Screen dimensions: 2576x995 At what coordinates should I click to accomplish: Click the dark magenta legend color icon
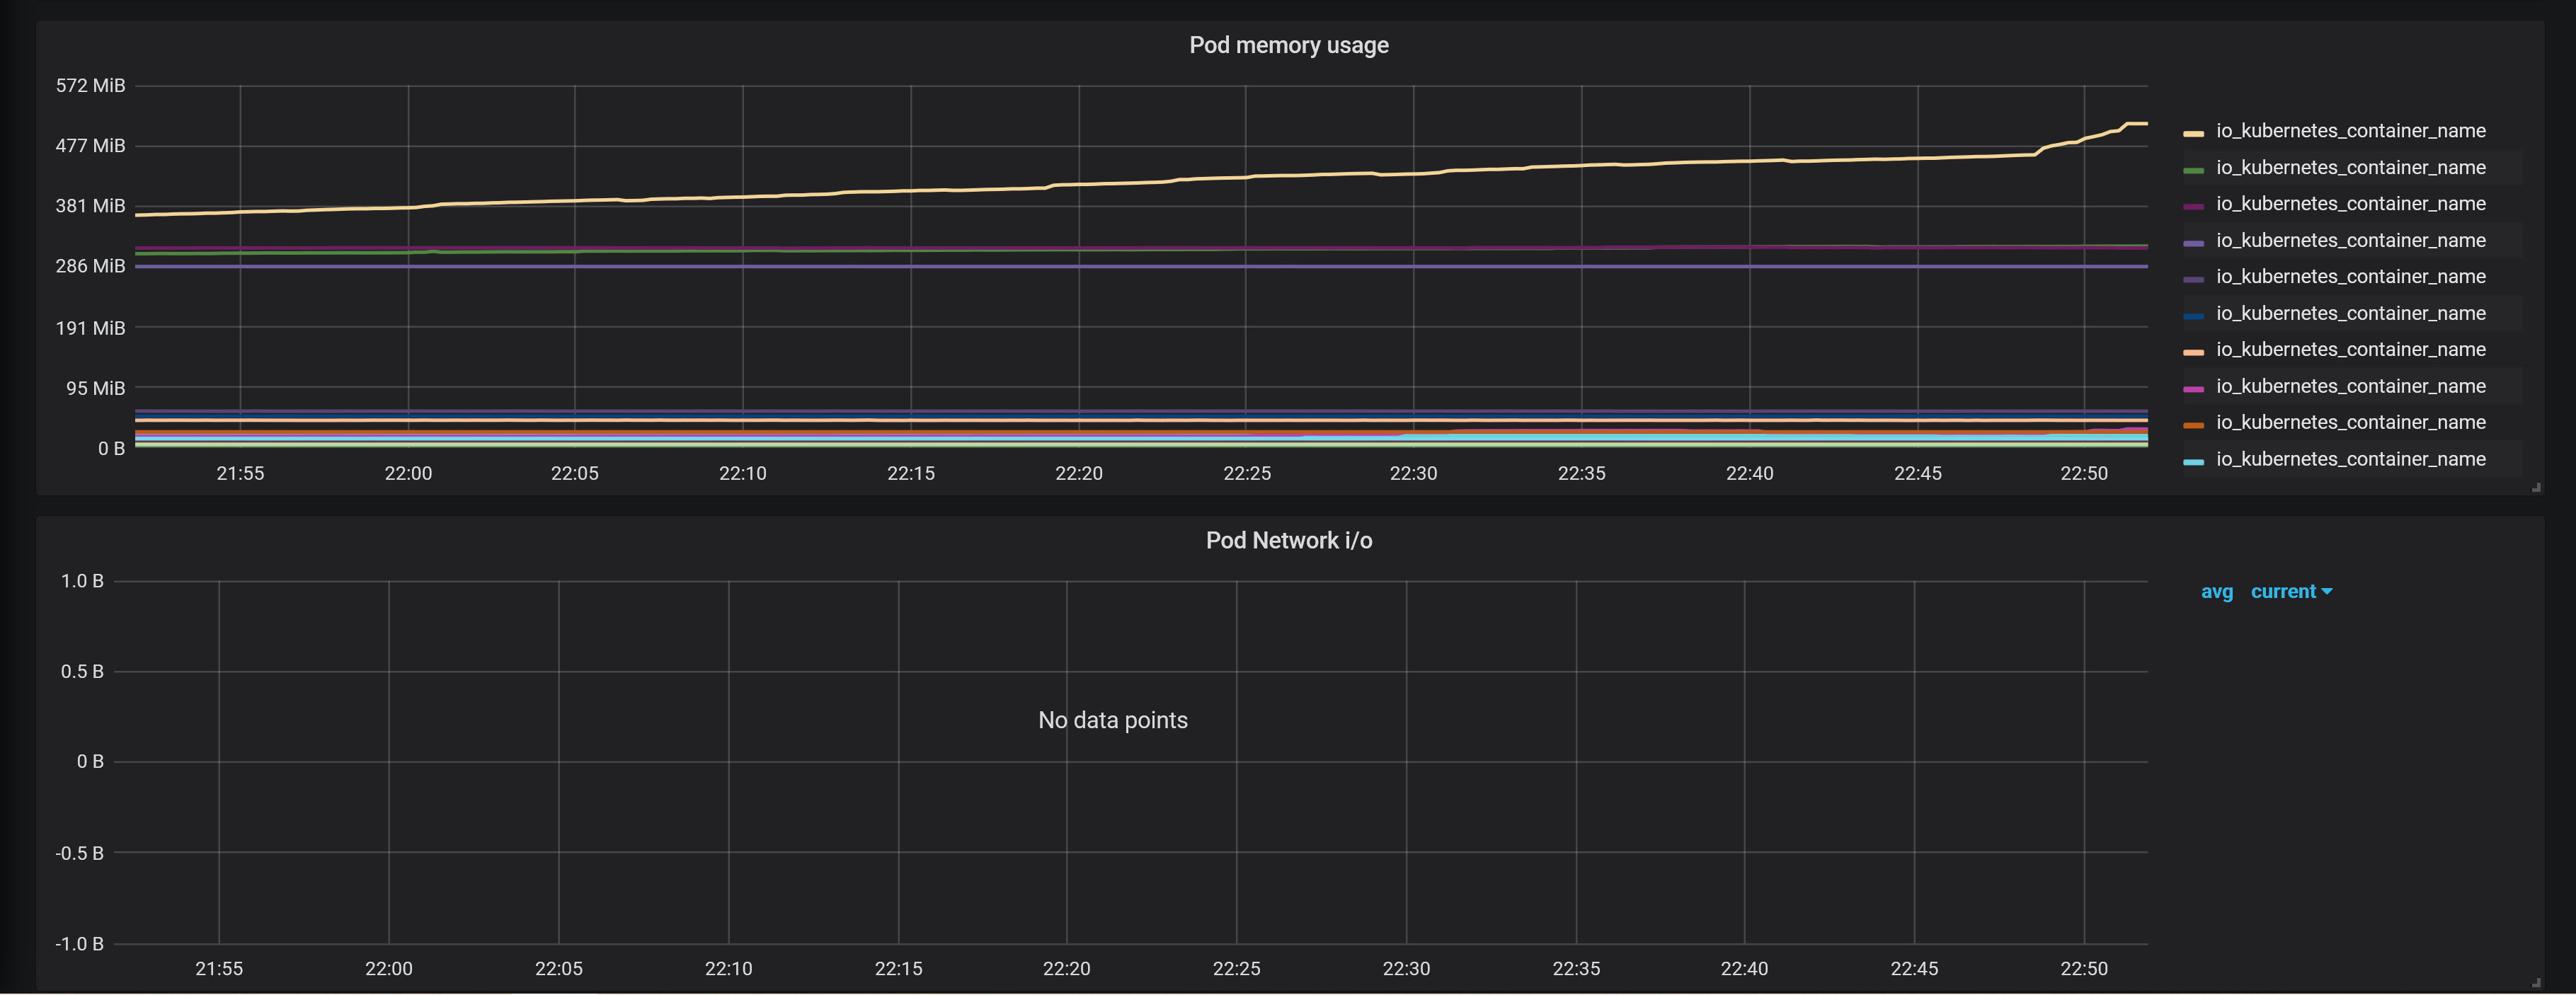(x=2193, y=206)
